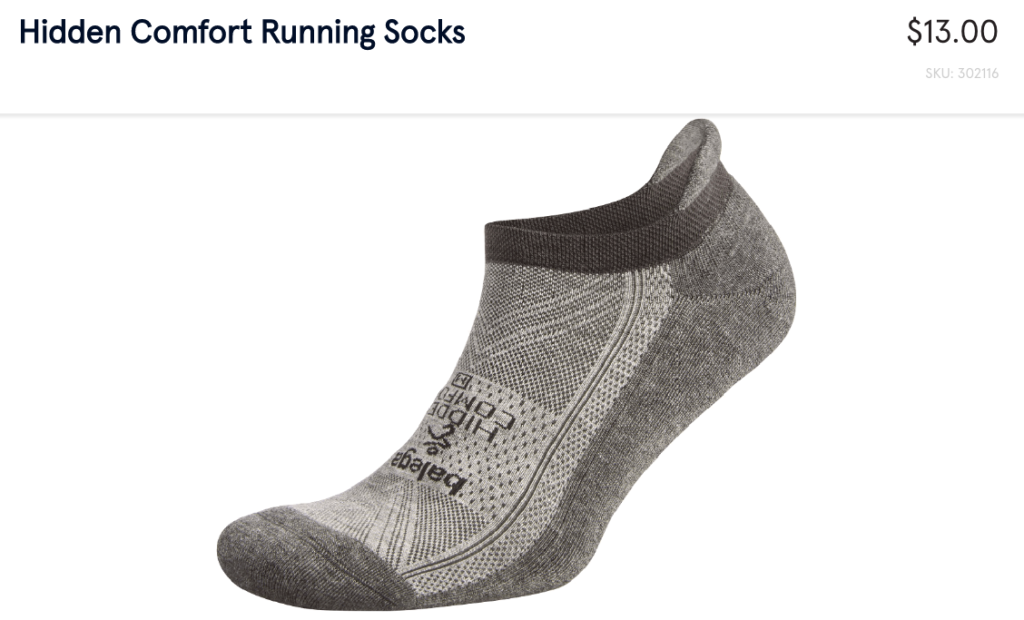Select the $13.00 price label

coord(952,32)
